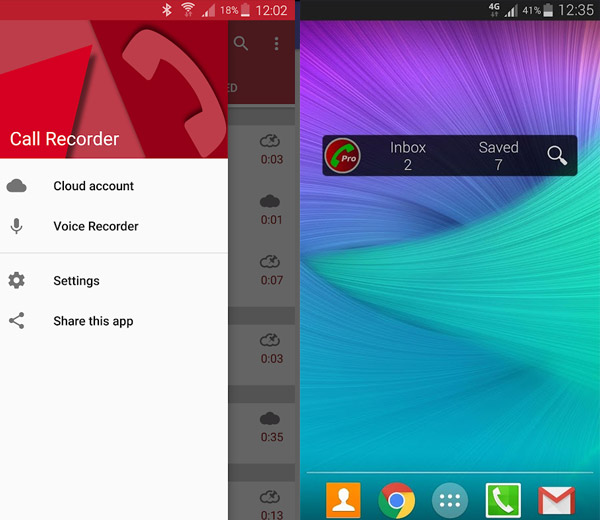600x520 pixels.
Task: Tap the widget's search magnifier icon
Action: 557,155
